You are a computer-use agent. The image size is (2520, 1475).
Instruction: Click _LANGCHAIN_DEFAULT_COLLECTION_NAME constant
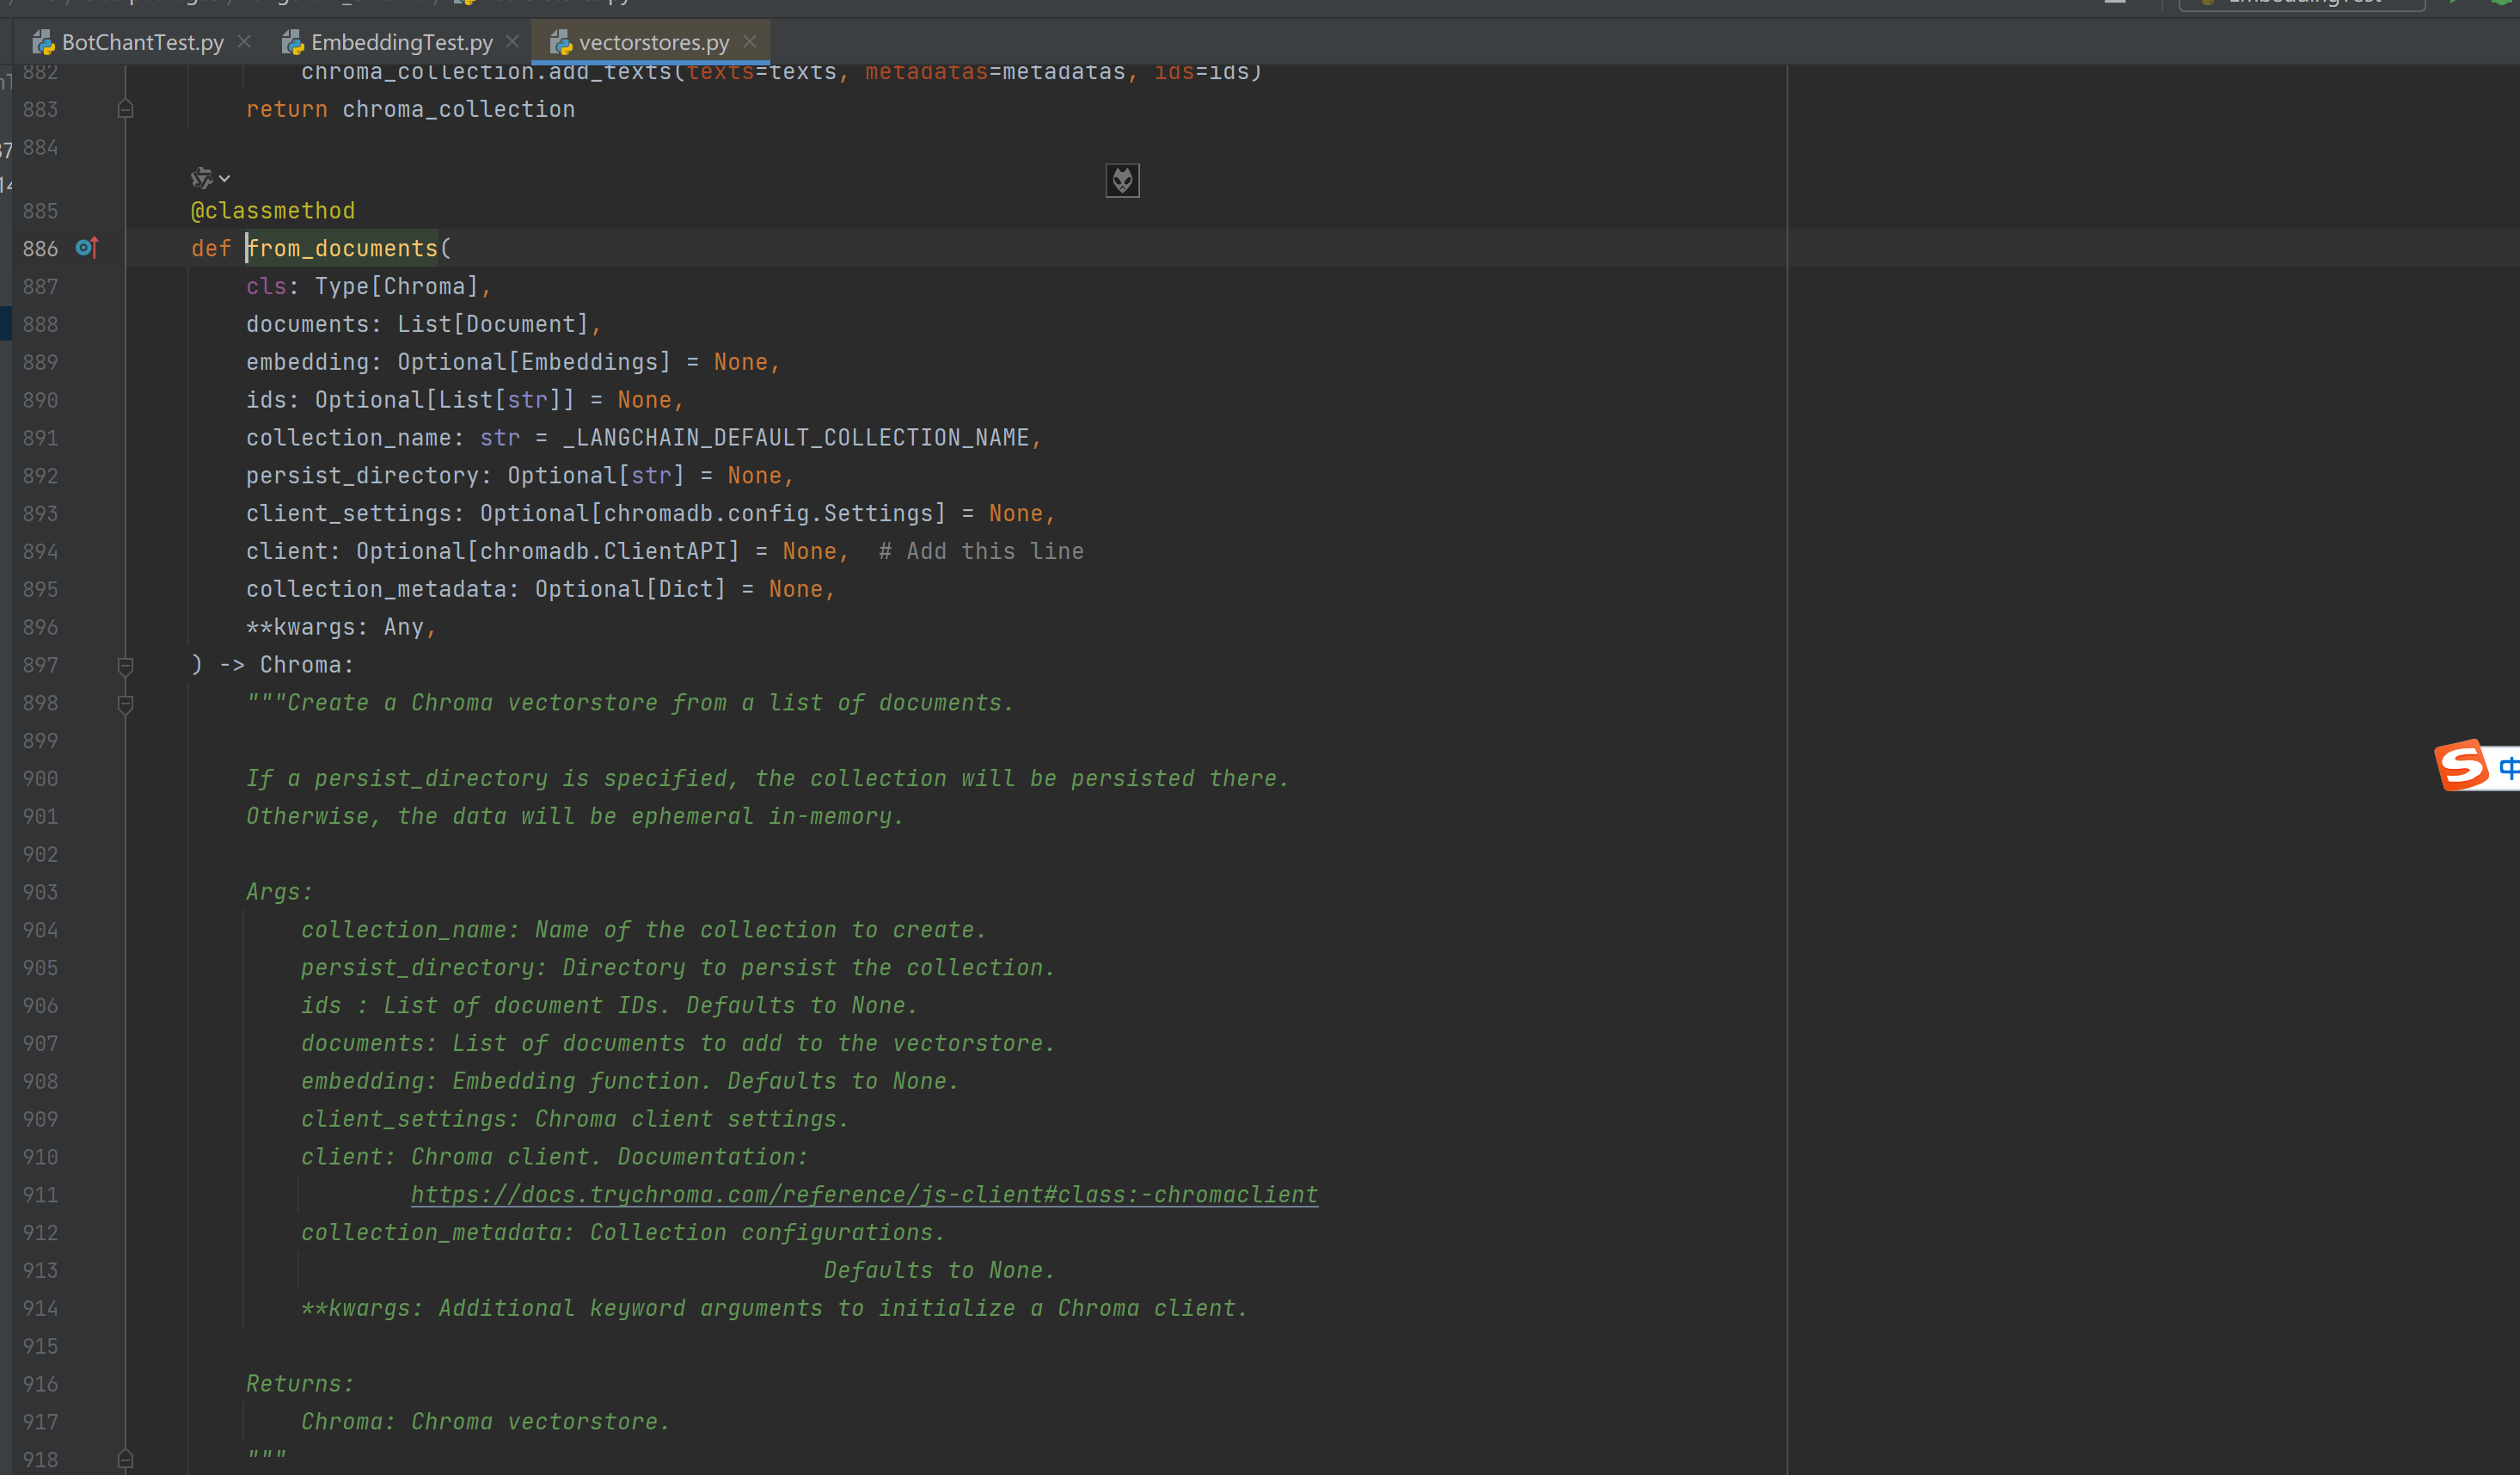(x=796, y=438)
